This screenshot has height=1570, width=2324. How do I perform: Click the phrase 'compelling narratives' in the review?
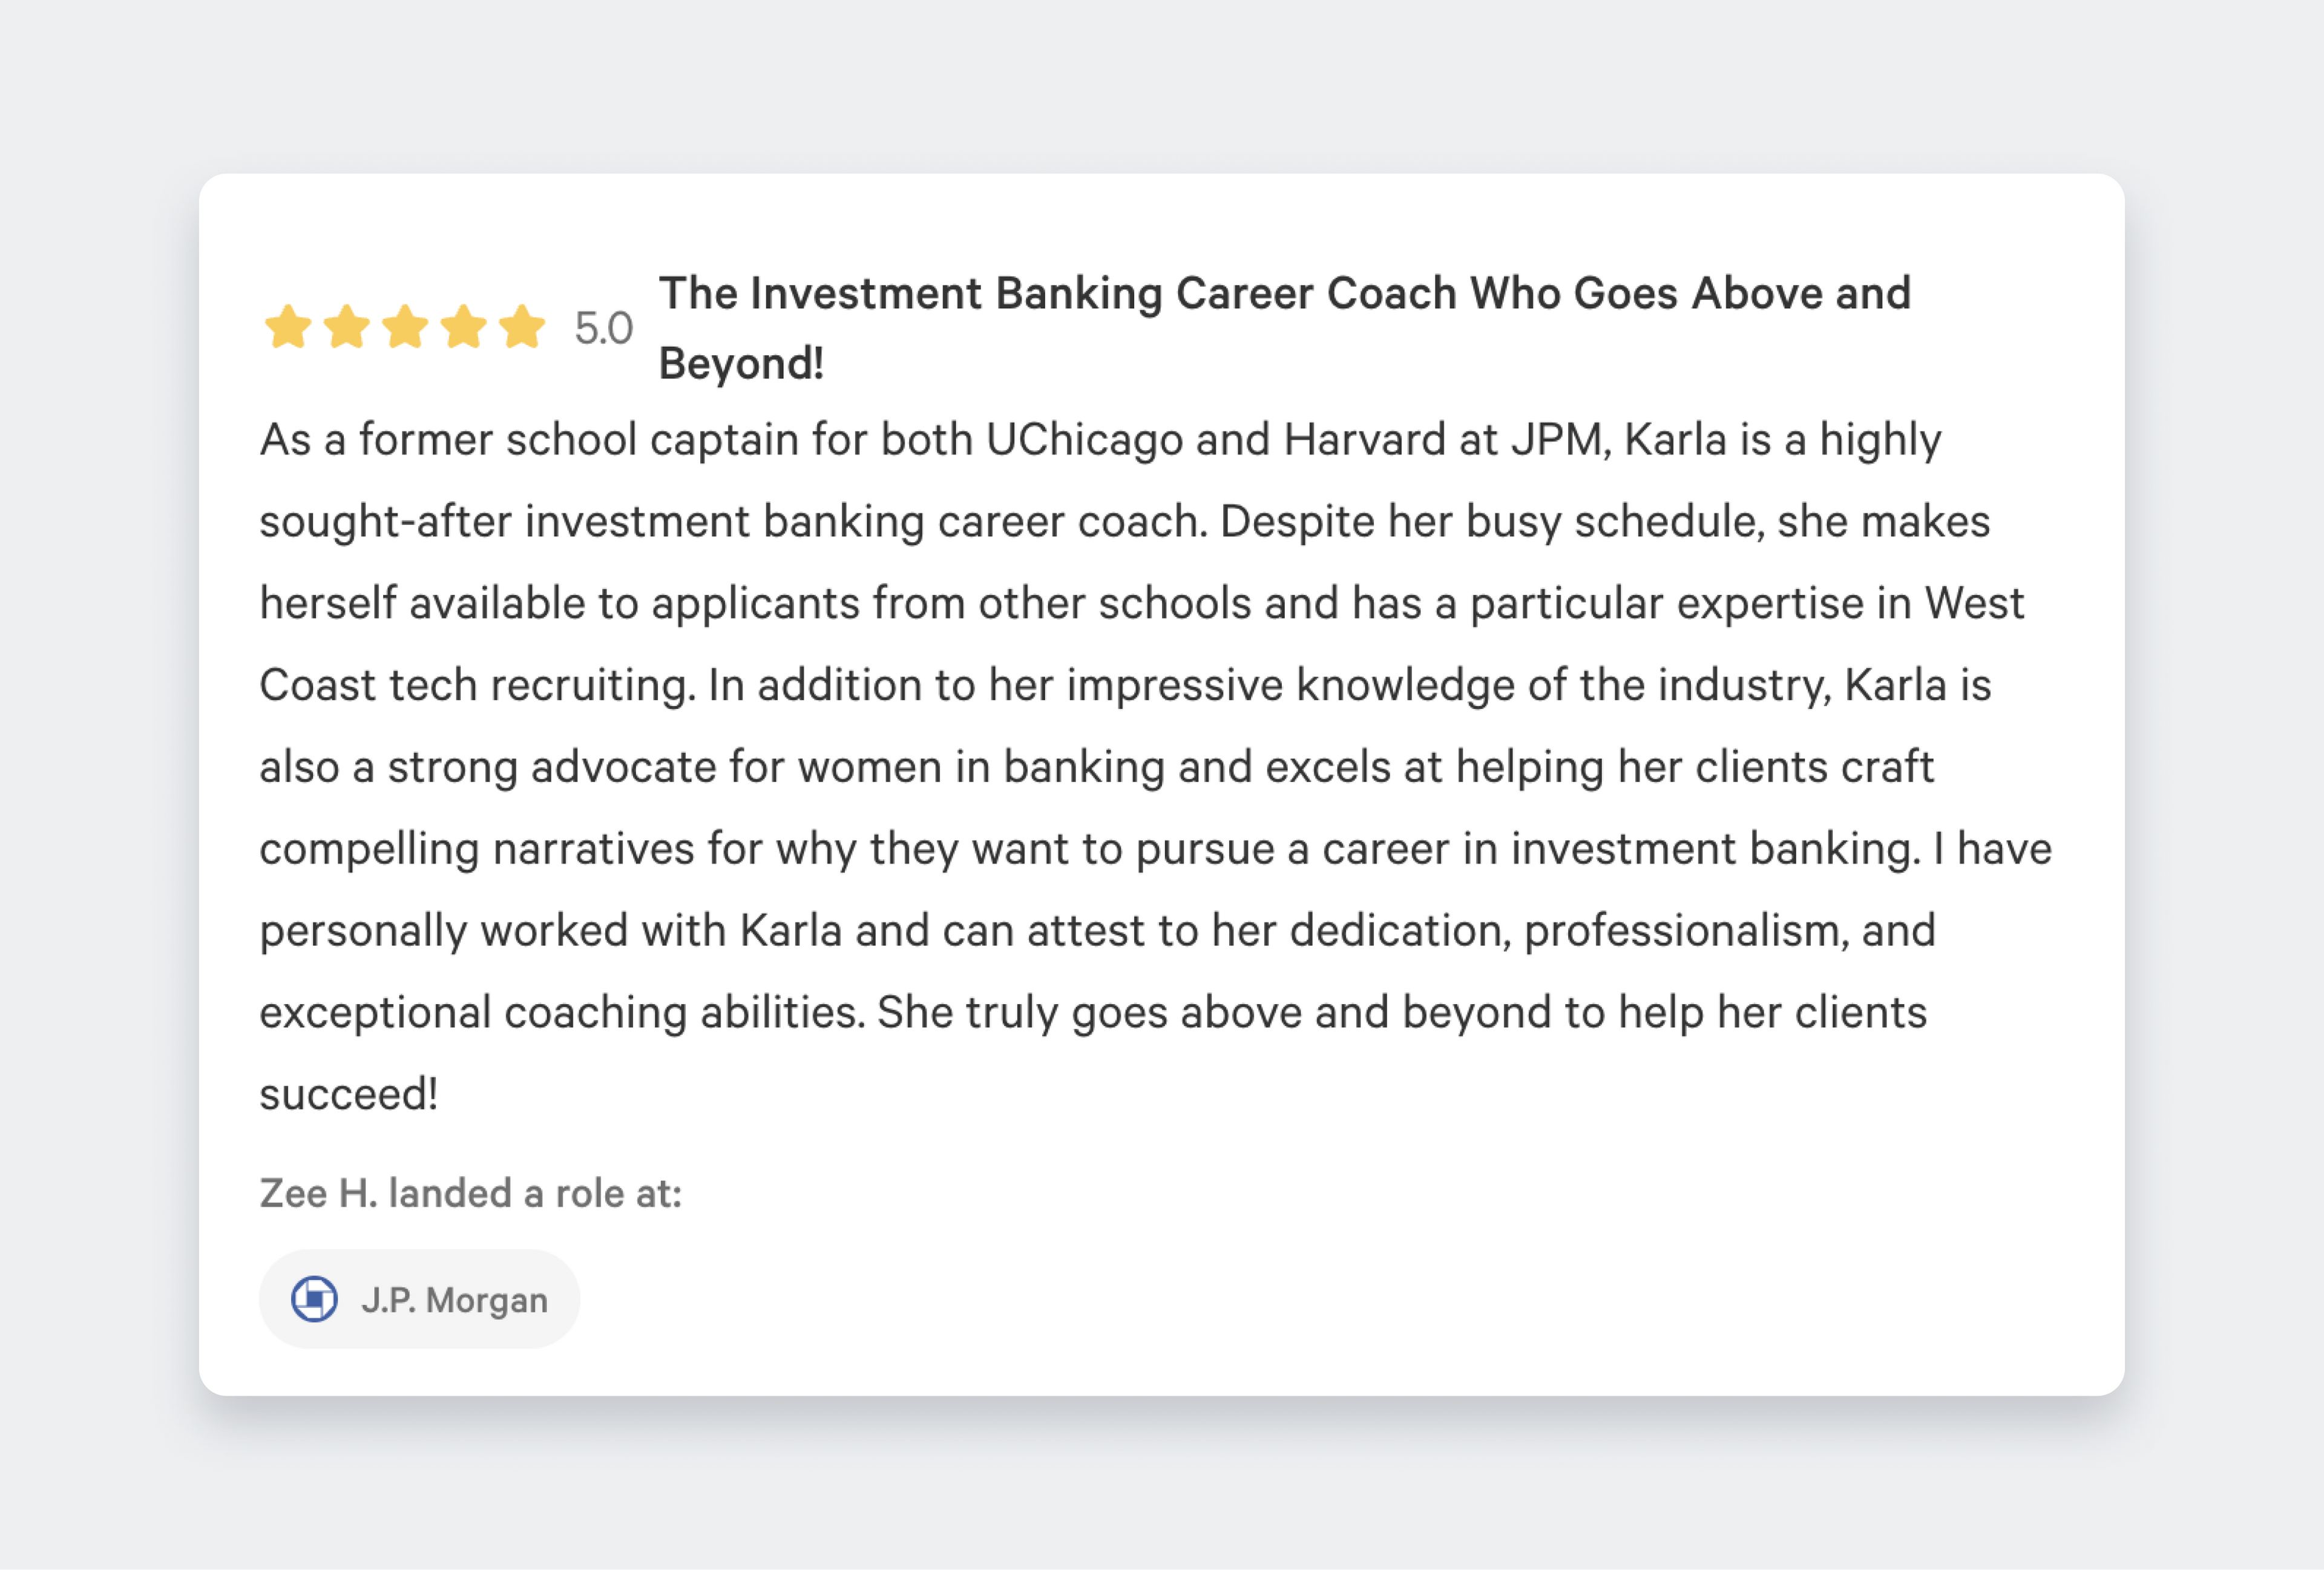click(476, 850)
